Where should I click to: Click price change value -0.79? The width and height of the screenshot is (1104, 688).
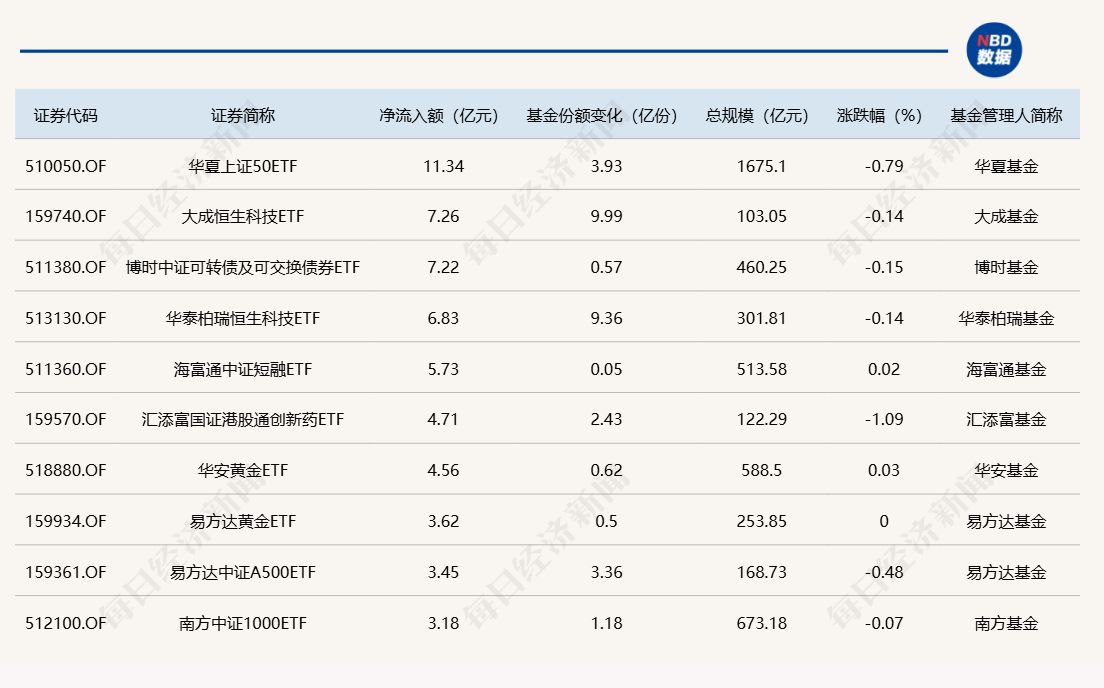(x=884, y=166)
